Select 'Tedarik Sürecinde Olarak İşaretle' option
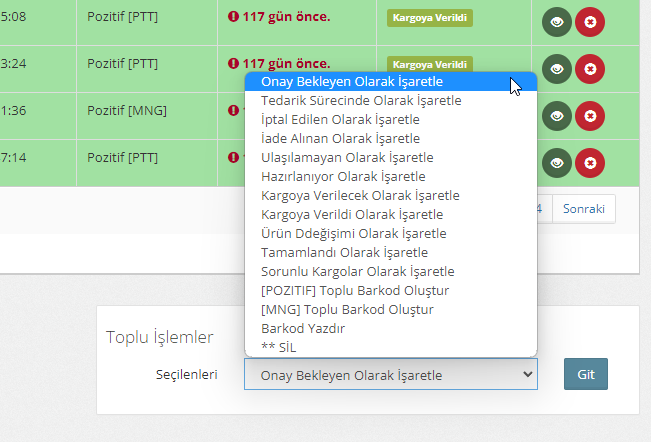Screen dimensions: 651x442 361,100
